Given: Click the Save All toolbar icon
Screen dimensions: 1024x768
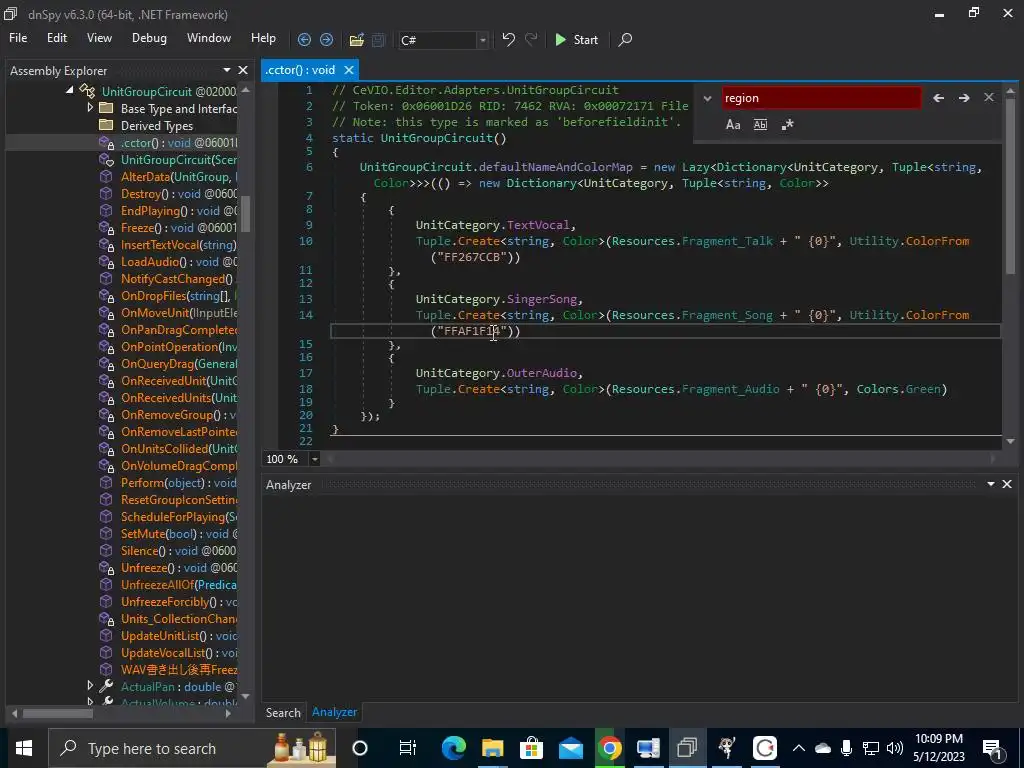Looking at the screenshot, I should click(379, 40).
